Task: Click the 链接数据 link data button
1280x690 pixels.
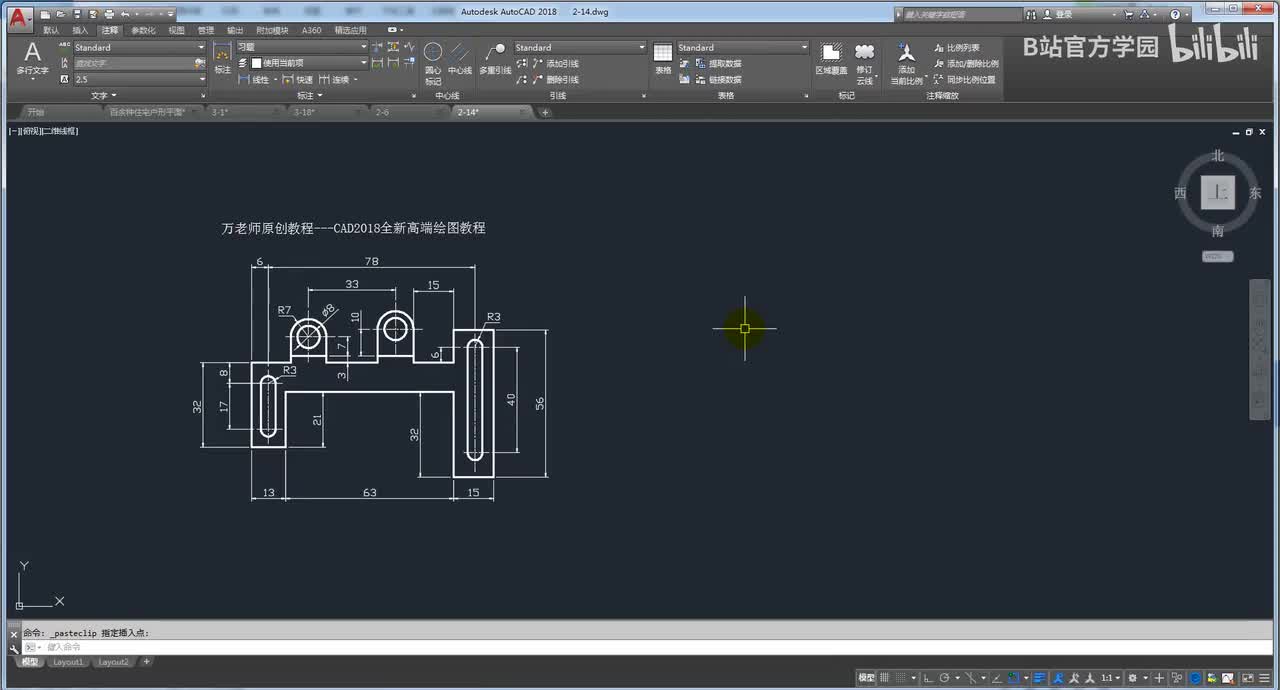Action: click(x=717, y=79)
